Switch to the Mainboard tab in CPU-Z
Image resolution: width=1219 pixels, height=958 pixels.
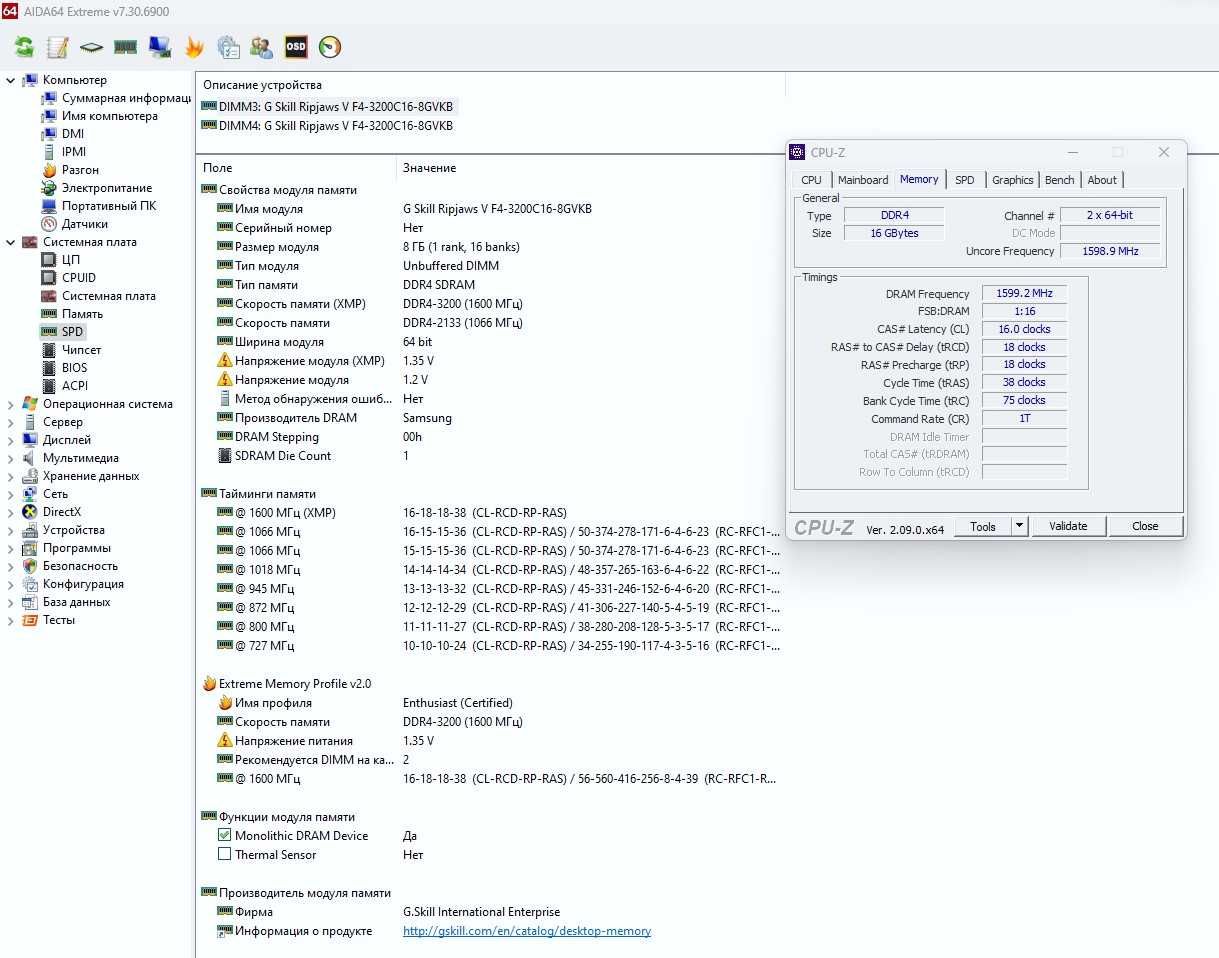pyautogui.click(x=863, y=180)
